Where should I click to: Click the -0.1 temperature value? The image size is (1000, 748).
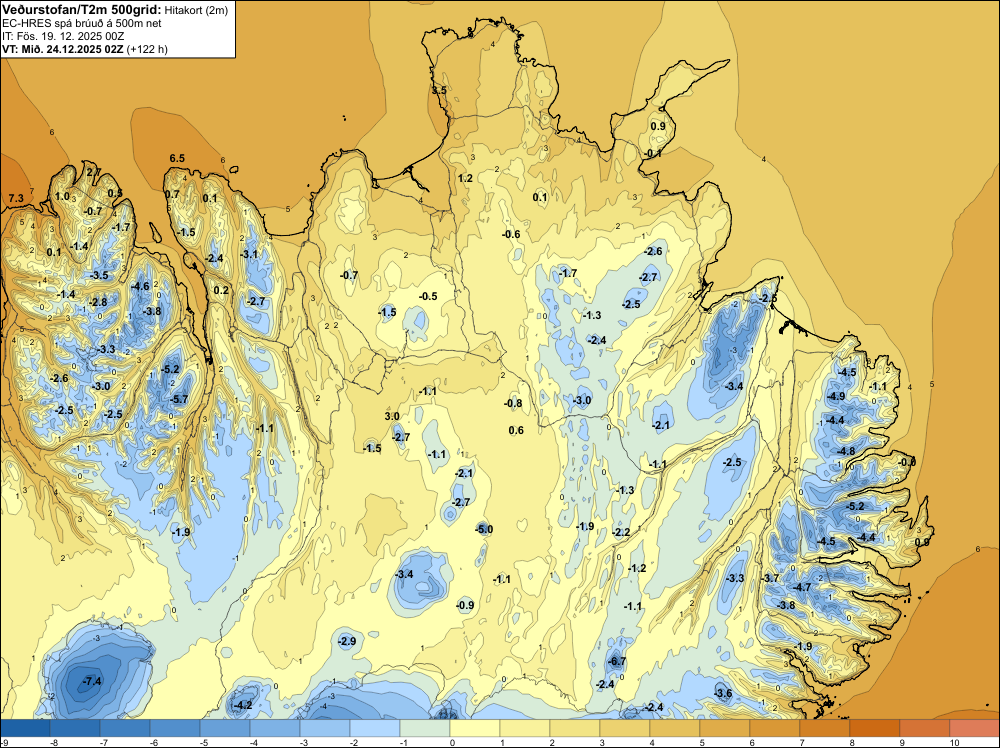pyautogui.click(x=652, y=153)
